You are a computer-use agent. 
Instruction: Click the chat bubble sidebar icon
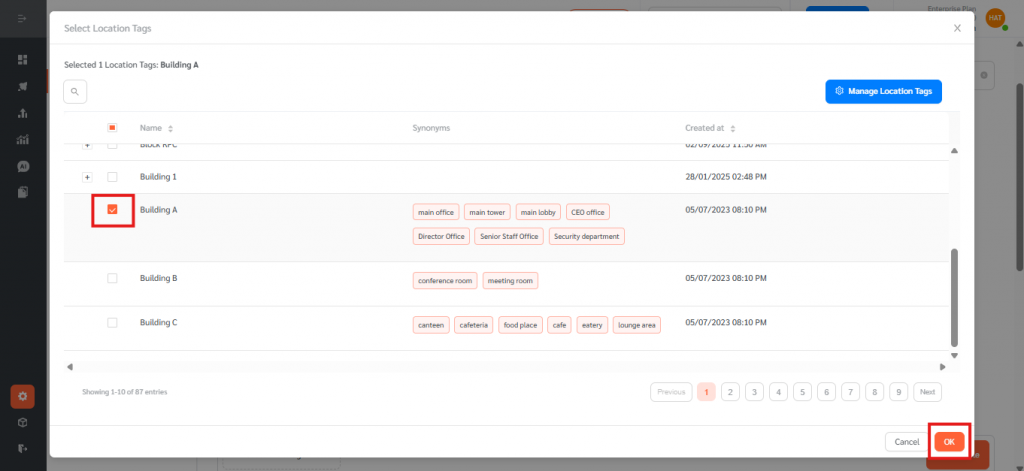[x=22, y=166]
